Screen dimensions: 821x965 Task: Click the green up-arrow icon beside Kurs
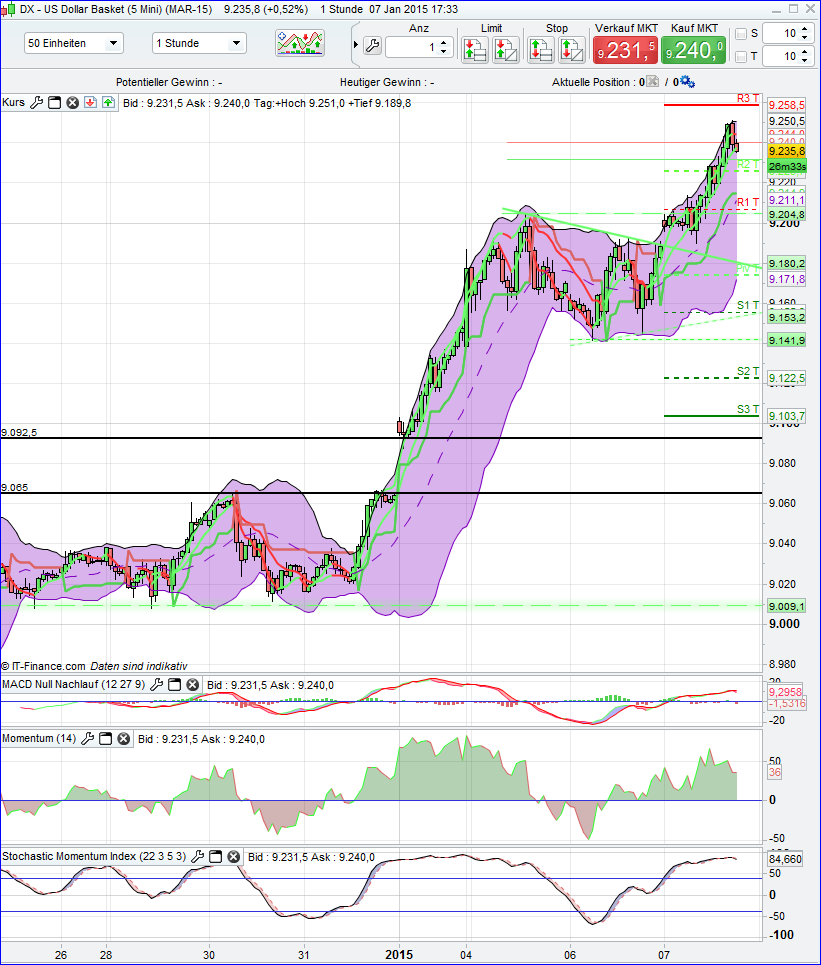point(106,102)
